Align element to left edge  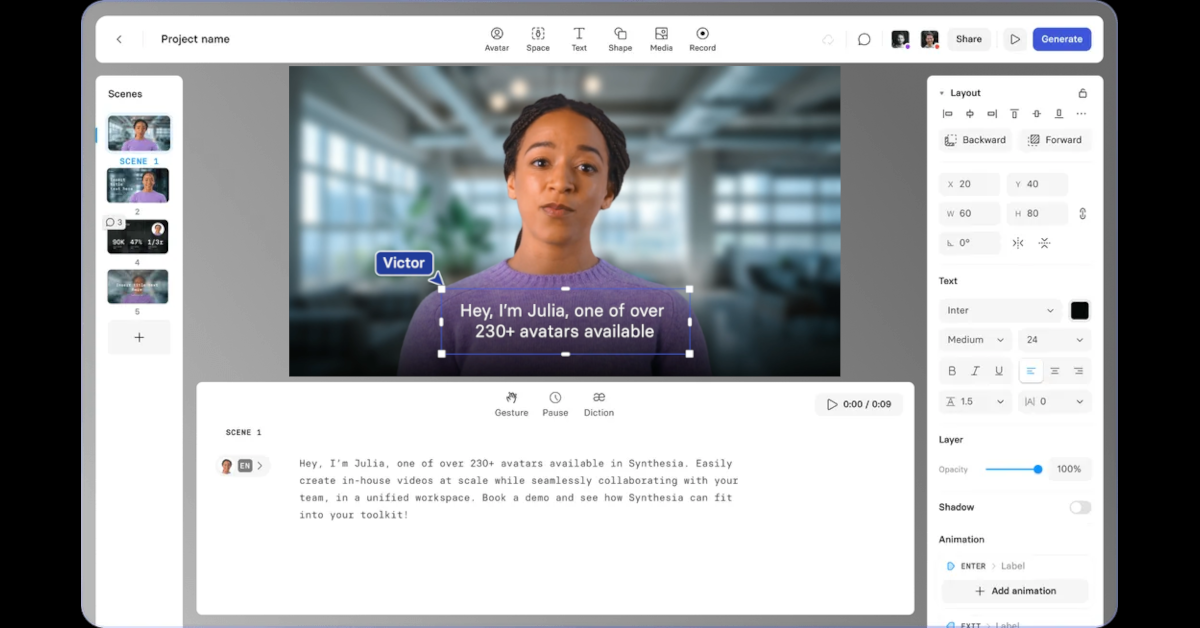[948, 114]
